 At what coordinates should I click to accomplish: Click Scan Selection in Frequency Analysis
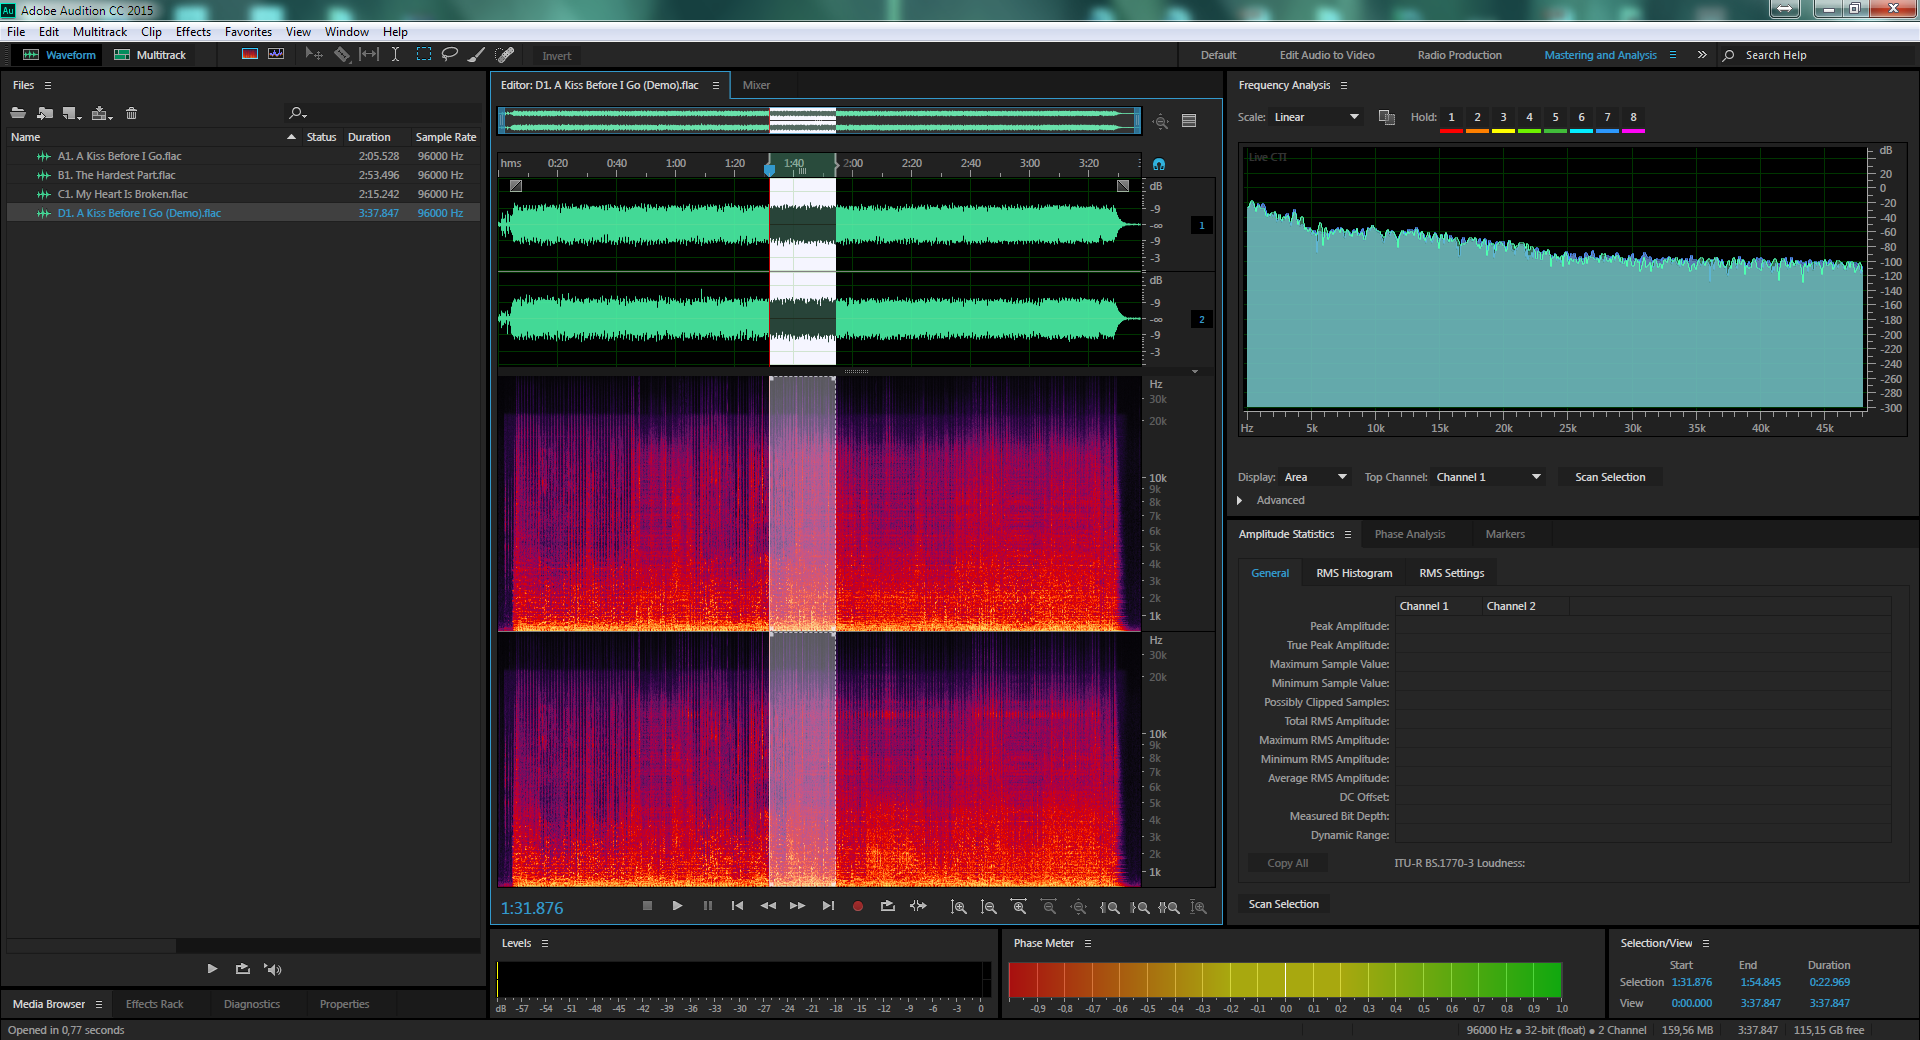pos(1610,477)
